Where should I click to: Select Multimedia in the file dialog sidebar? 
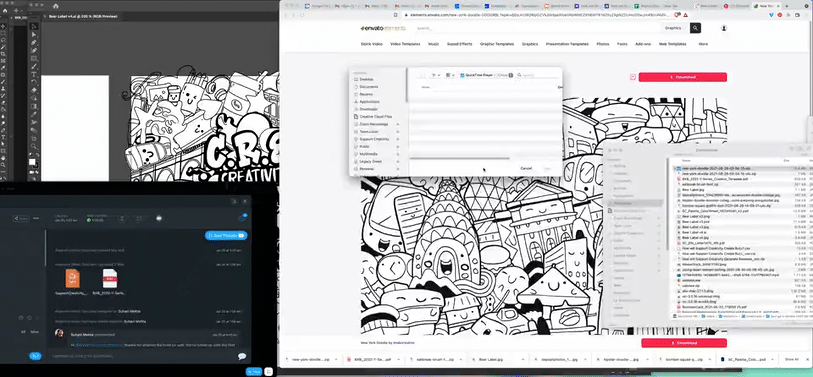pos(369,154)
